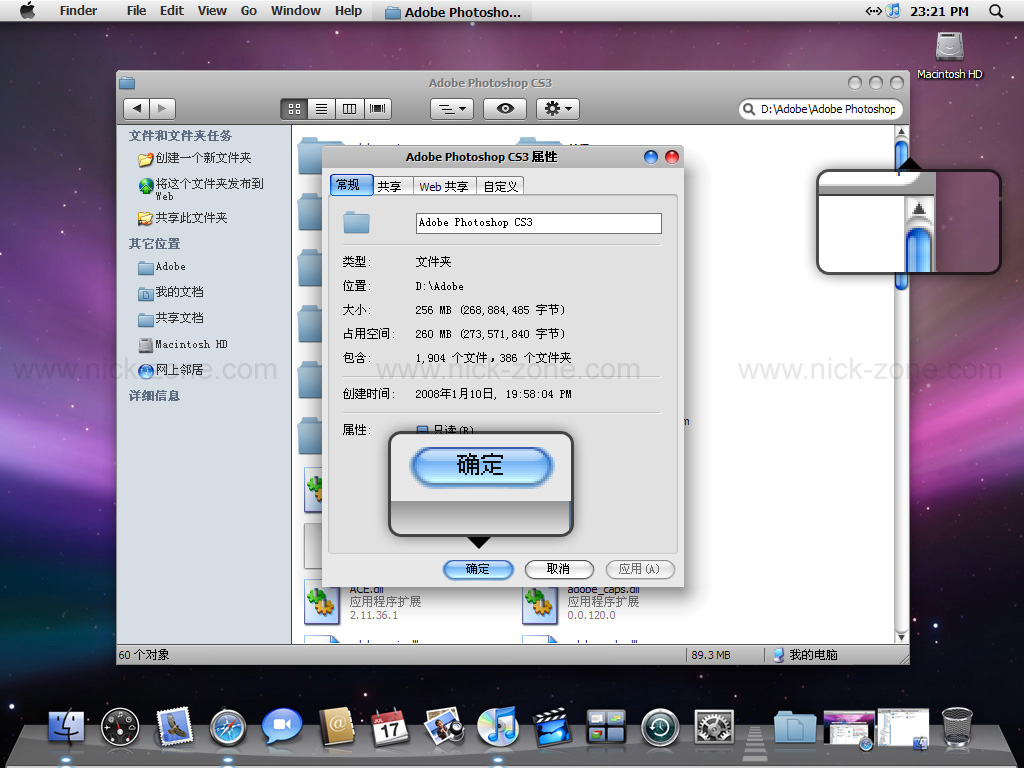
Task: Switch to icon view in toolbar
Action: [x=295, y=109]
